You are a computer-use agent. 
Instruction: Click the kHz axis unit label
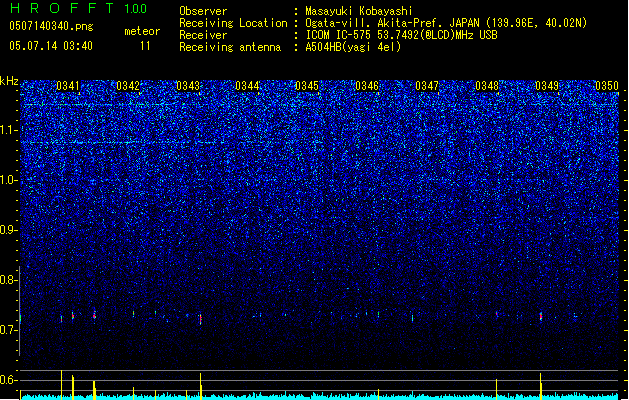pyautogui.click(x=9, y=81)
